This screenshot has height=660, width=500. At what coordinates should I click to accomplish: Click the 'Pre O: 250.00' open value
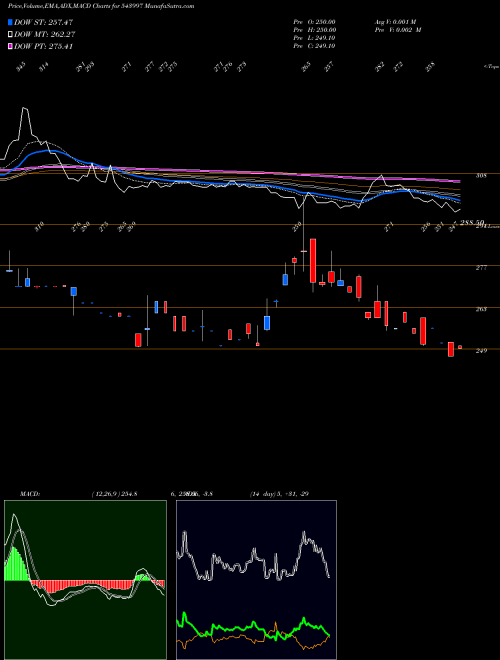[314, 22]
